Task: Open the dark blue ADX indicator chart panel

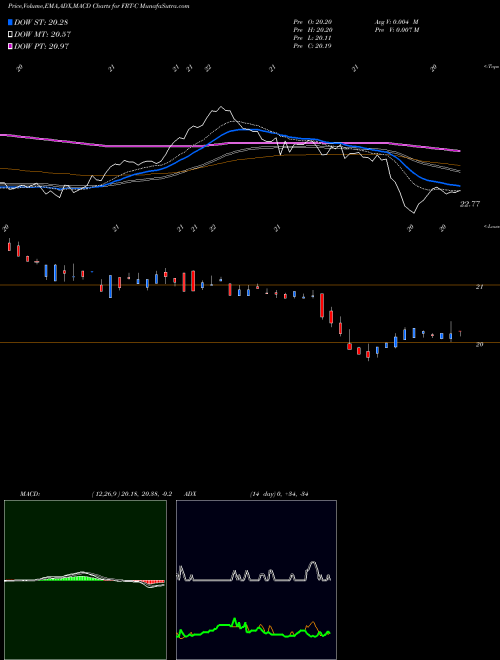Action: [256, 580]
